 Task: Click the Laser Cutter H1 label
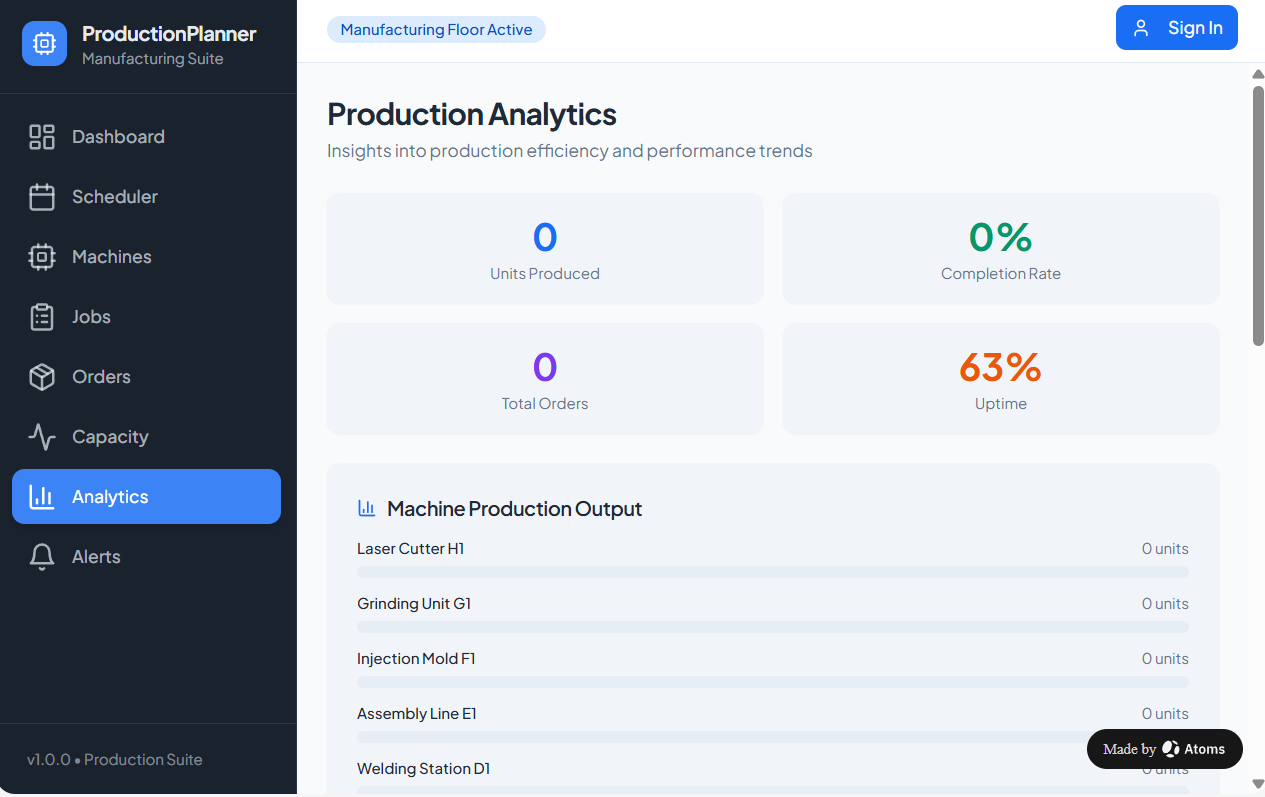click(x=410, y=549)
